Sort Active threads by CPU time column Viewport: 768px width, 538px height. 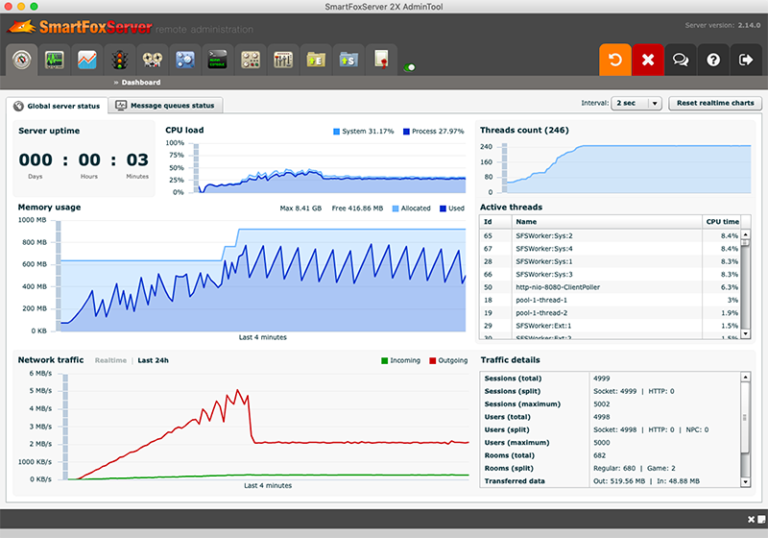721,221
